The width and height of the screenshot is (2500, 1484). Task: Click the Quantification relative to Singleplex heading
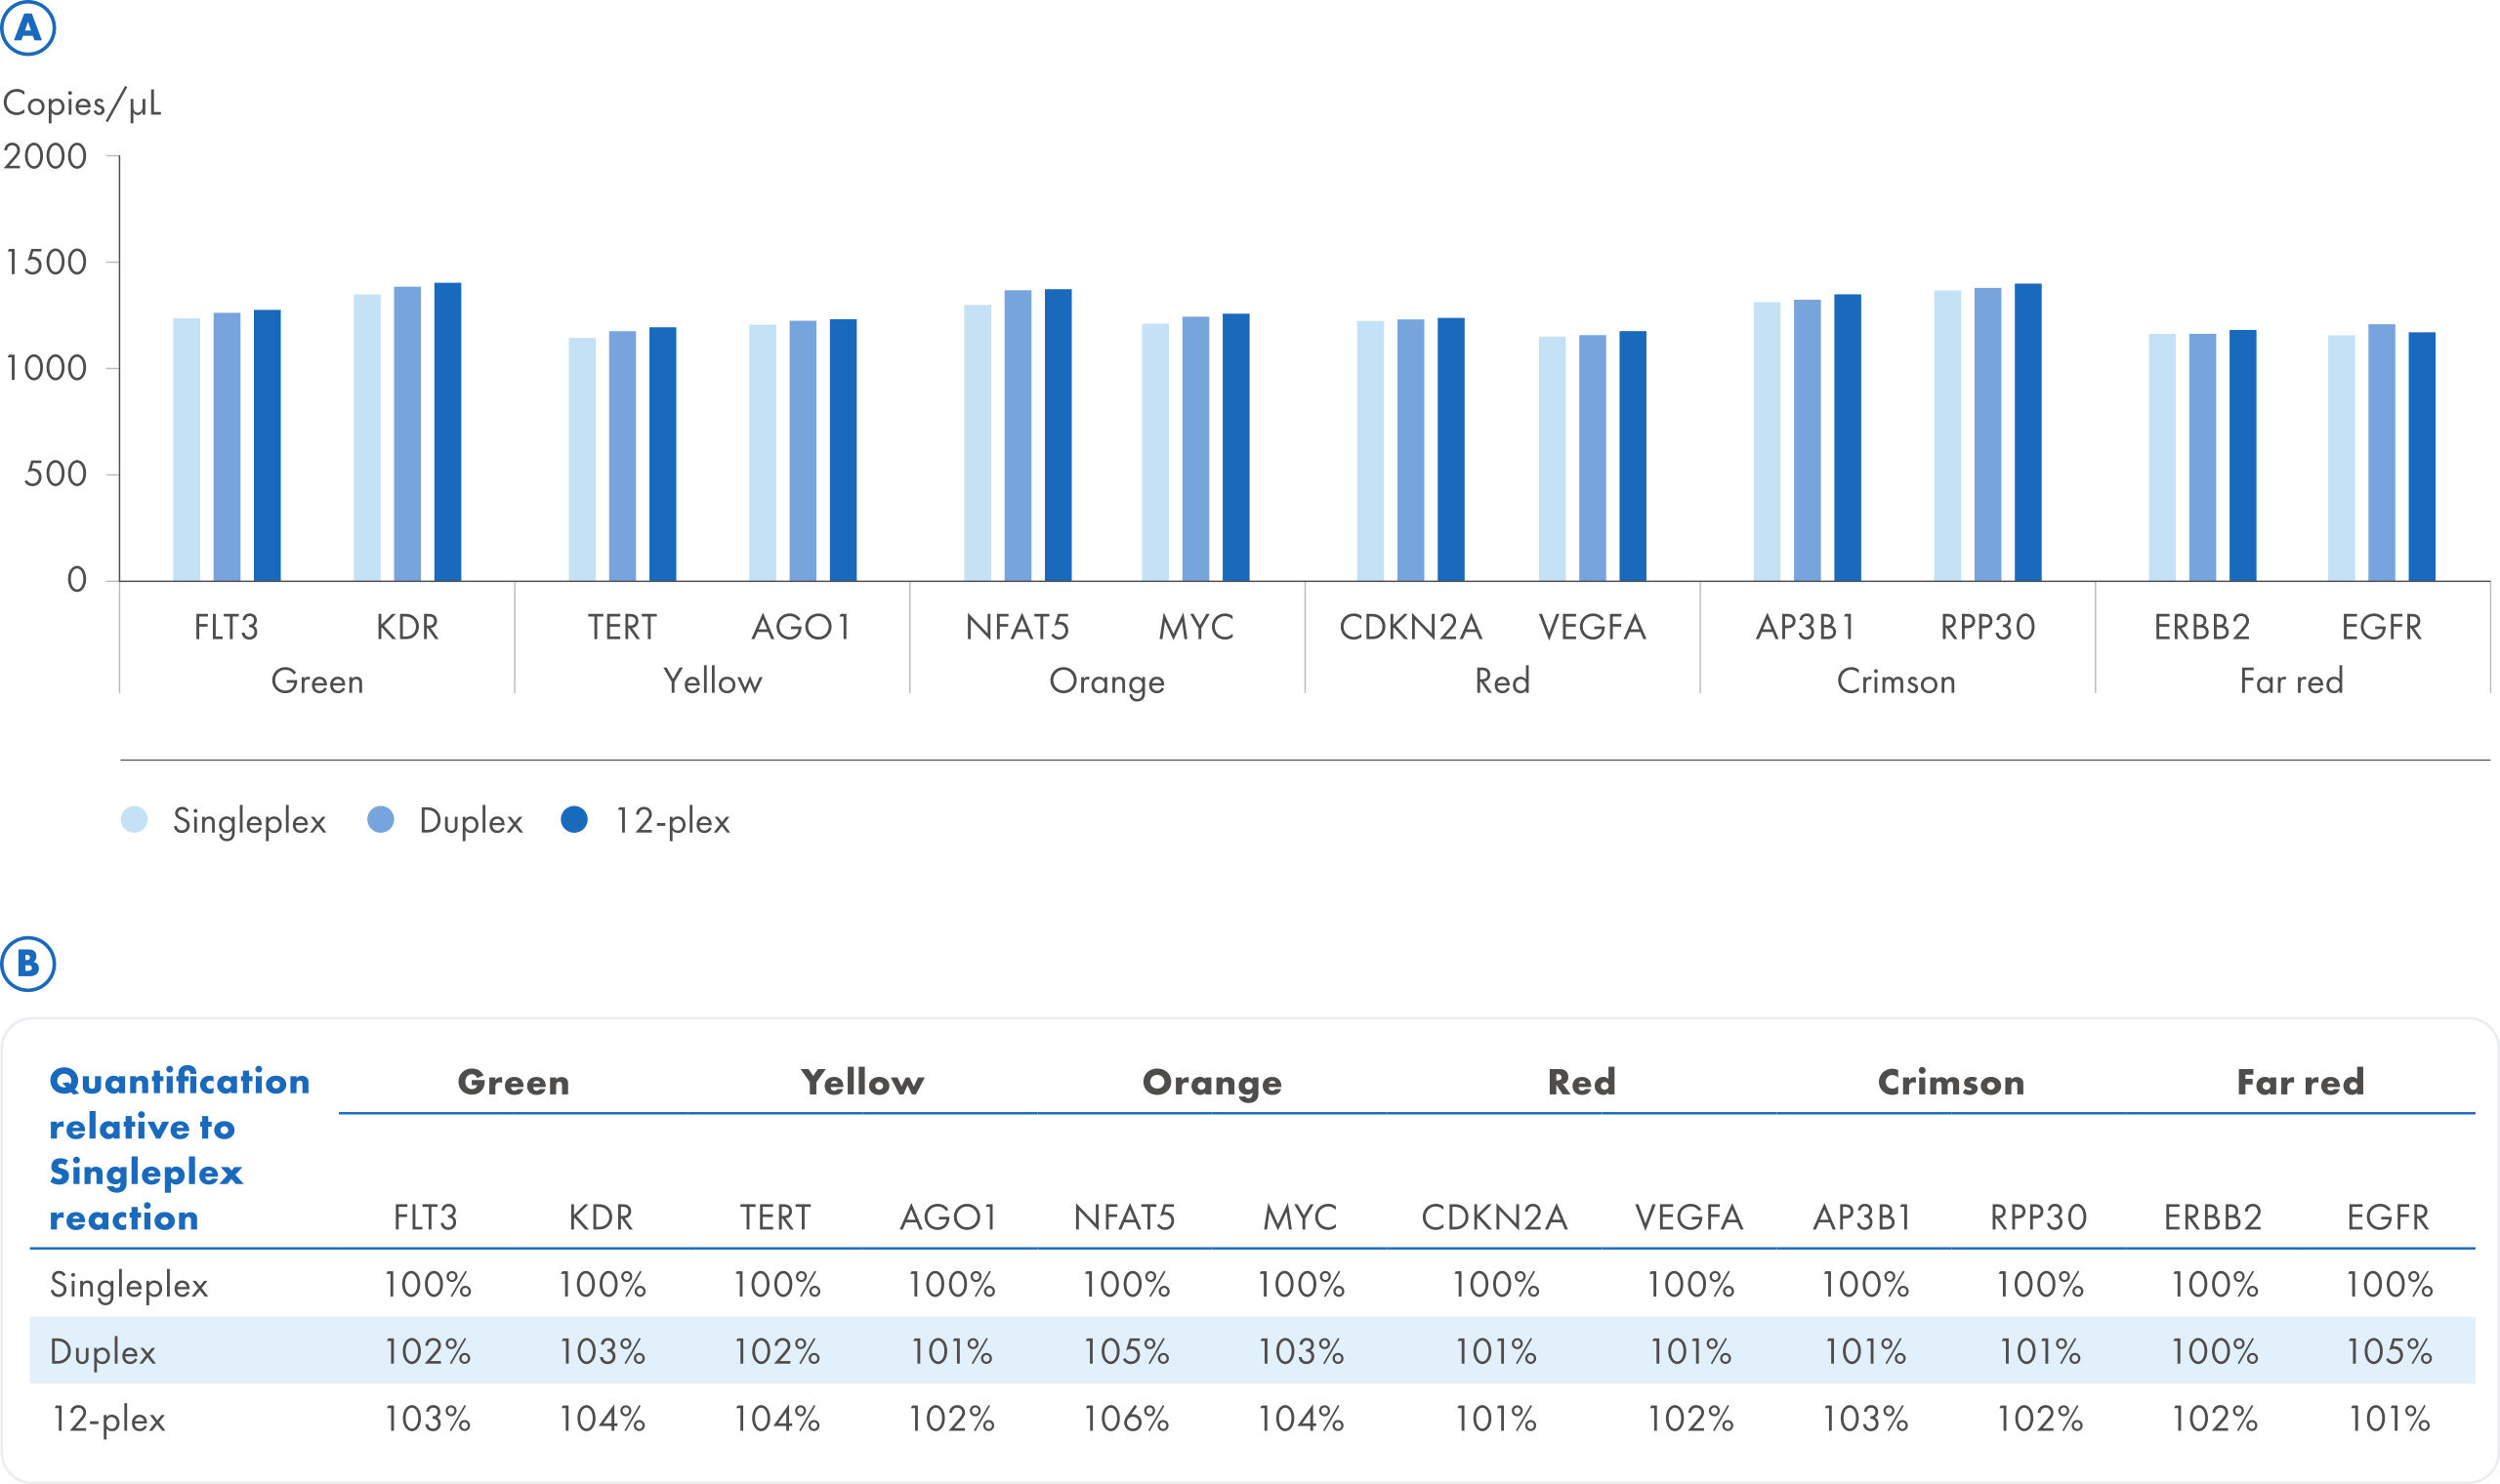178,1149
